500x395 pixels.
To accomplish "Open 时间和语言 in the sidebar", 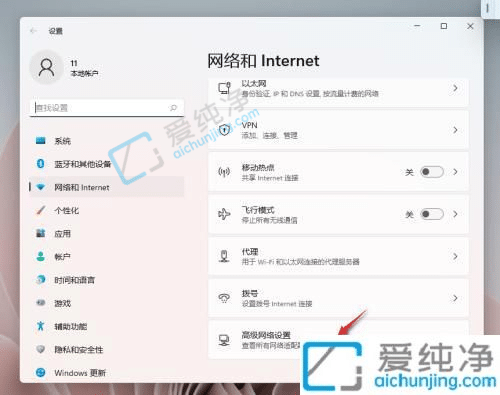I will [x=107, y=280].
